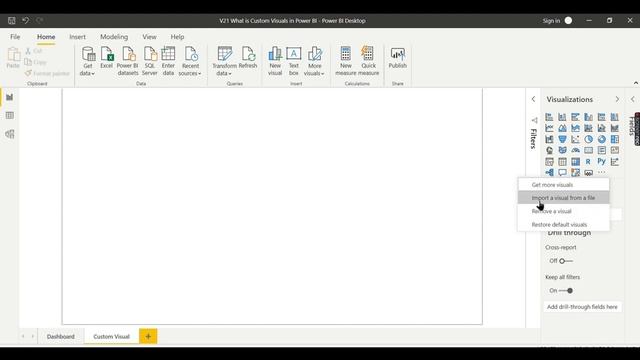
Task: Expand the Fields pane with chevron
Action: click(633, 99)
